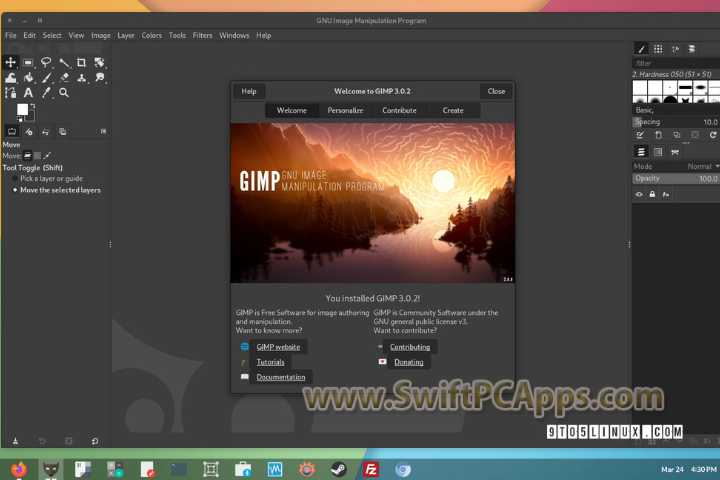Edit the selected brush icon
This screenshot has width=720, height=480.
[640, 135]
